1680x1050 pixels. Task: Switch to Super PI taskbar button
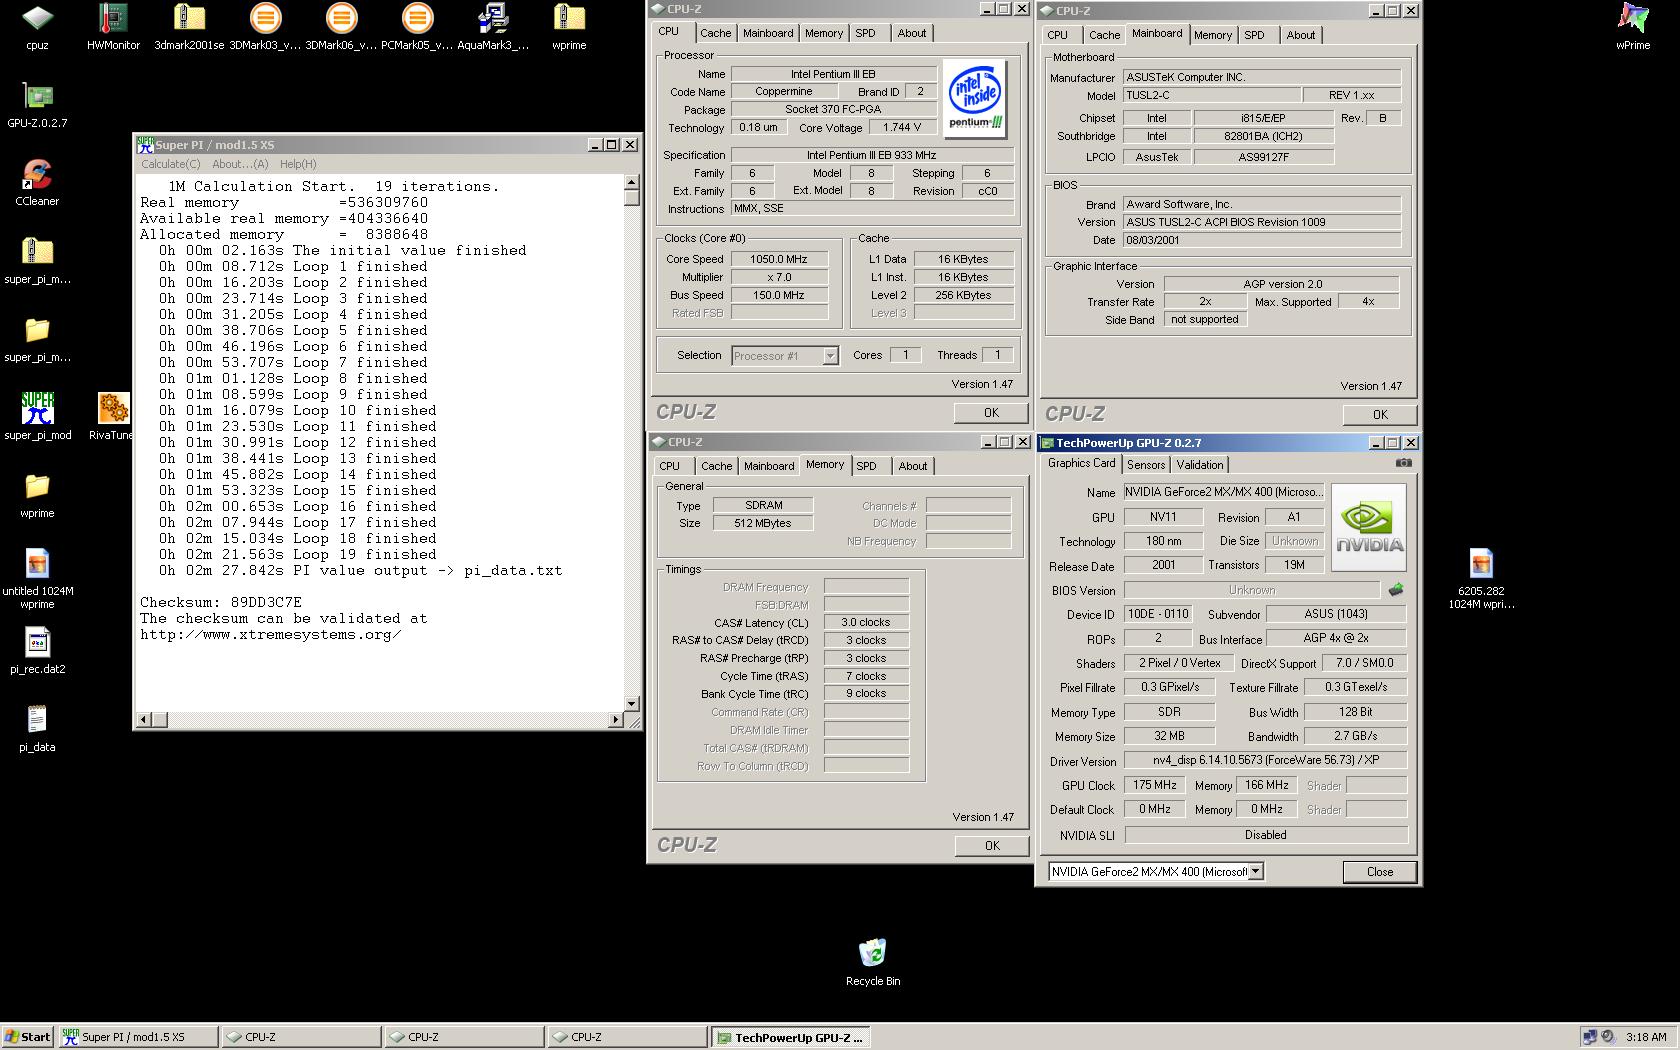[138, 1037]
